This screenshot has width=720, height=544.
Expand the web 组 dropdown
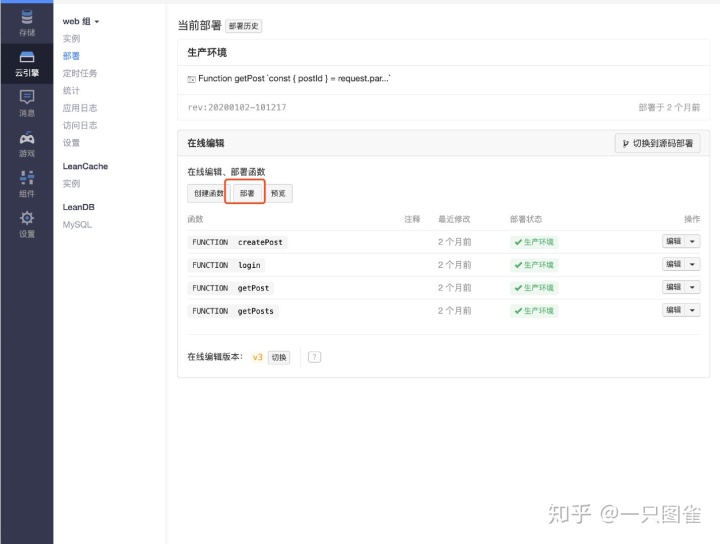tap(81, 21)
